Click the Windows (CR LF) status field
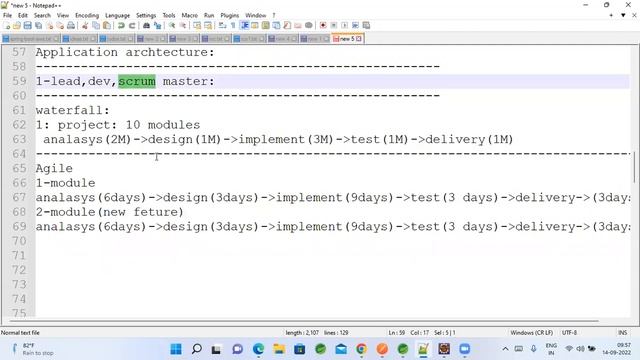Image resolution: width=640 pixels, height=360 pixels. pos(531,333)
